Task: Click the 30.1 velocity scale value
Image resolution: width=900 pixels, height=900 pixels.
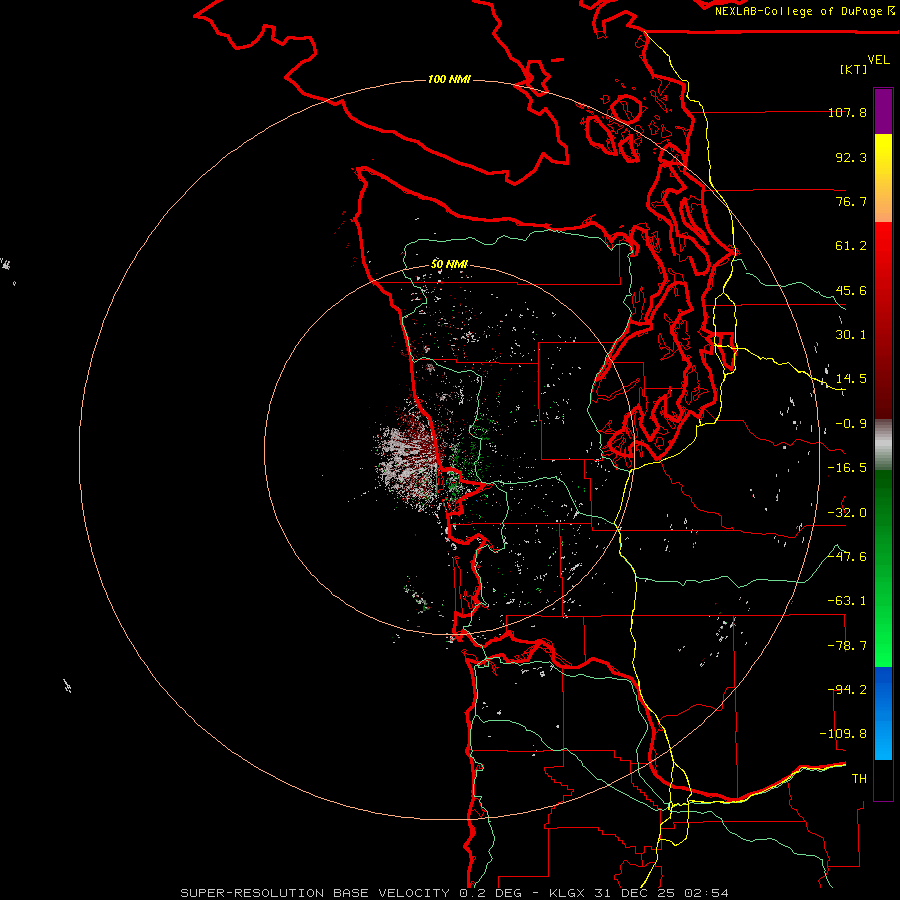Action: coord(851,335)
